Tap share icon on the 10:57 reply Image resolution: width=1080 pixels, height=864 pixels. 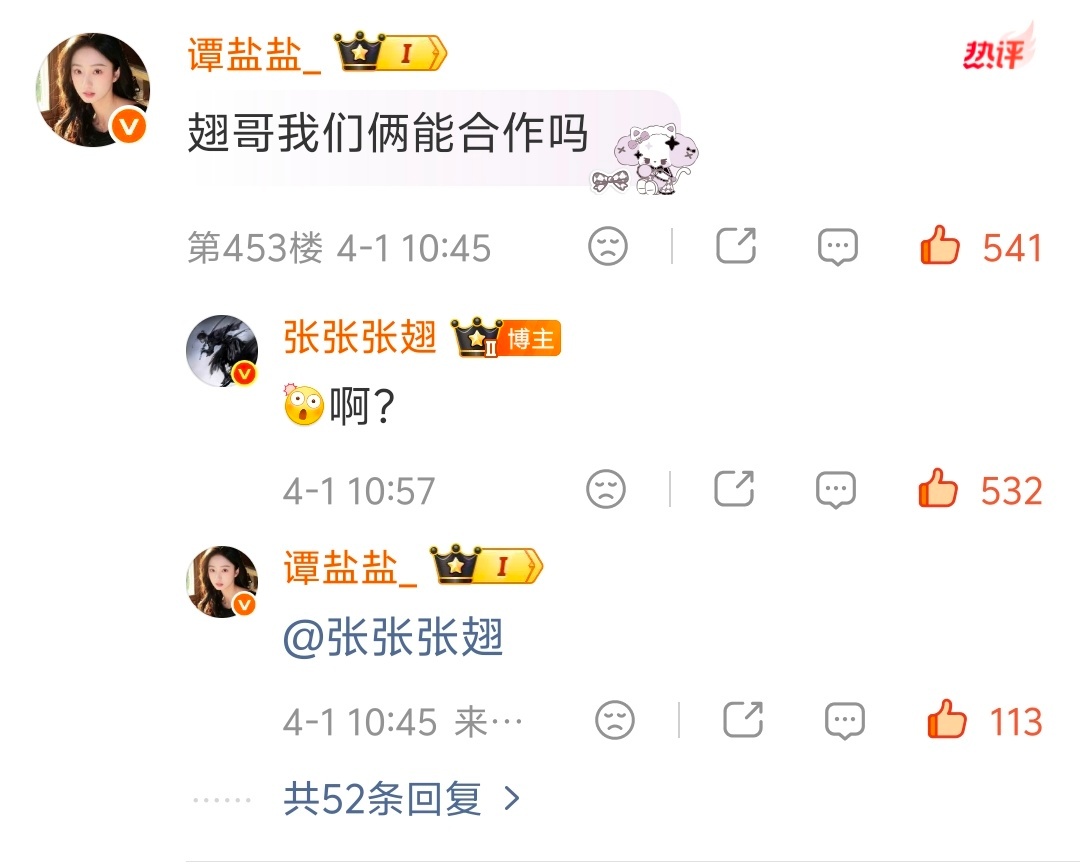[734, 488]
